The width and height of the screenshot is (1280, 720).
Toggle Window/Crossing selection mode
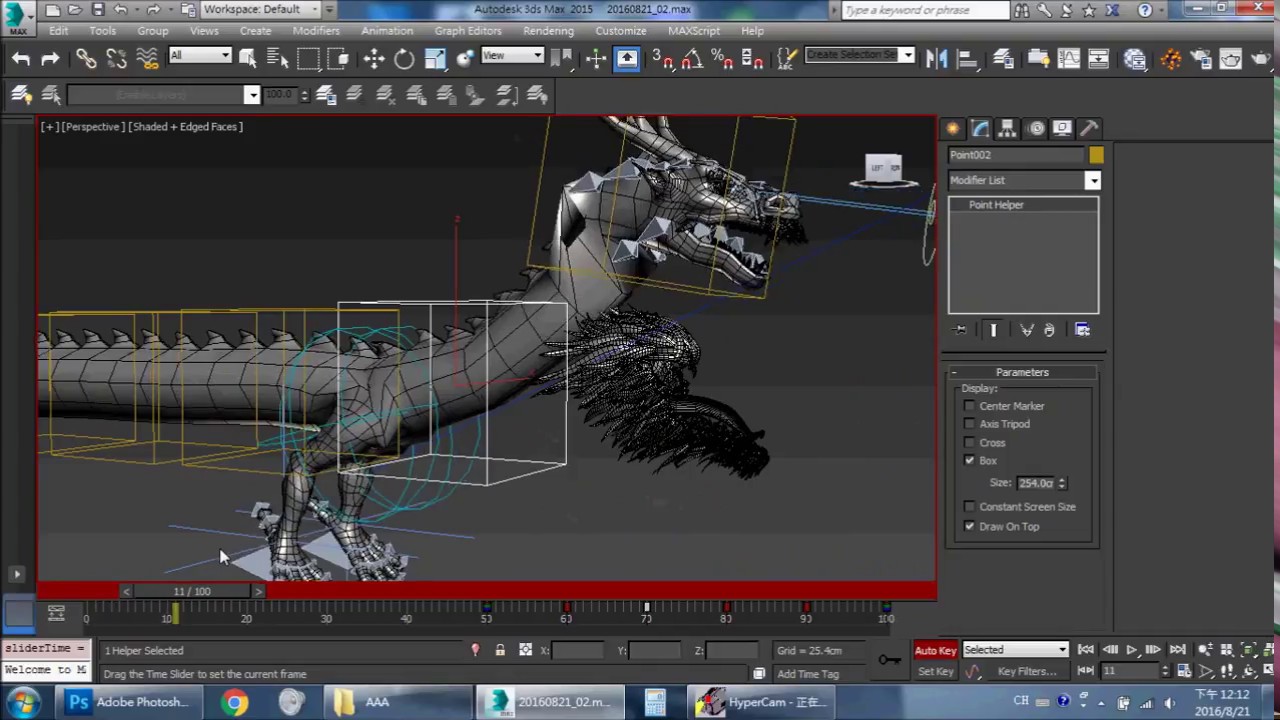tap(338, 58)
